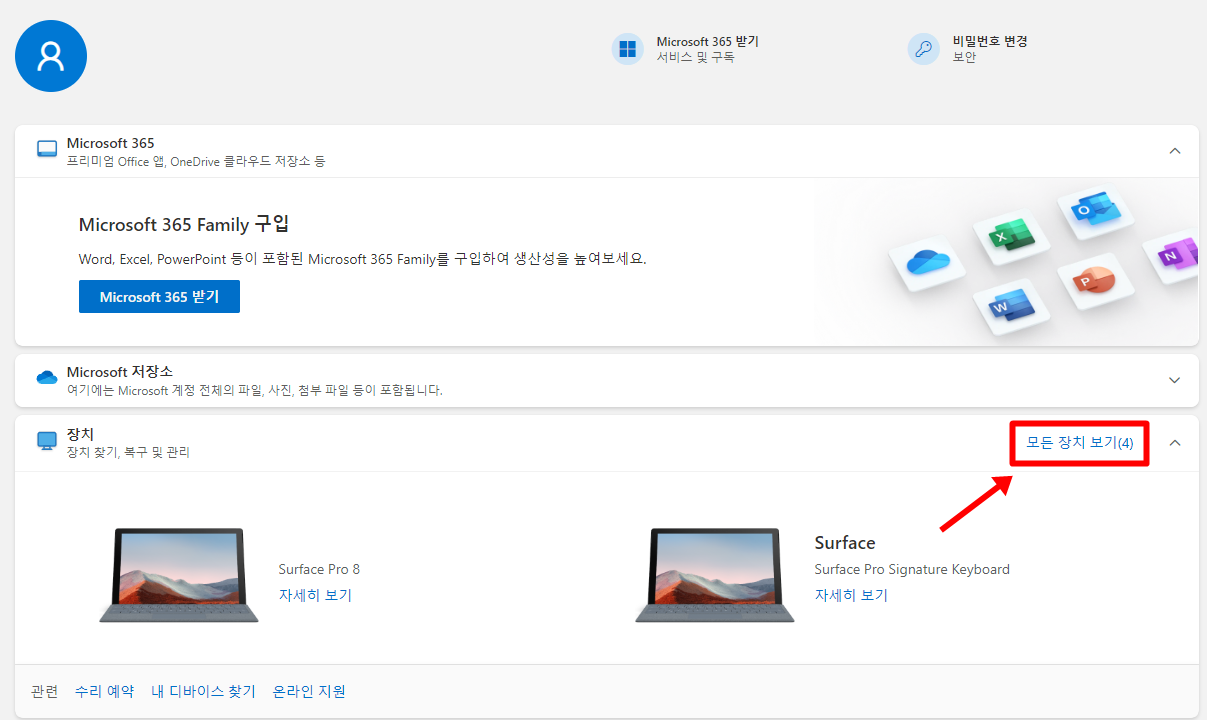The width and height of the screenshot is (1207, 720).
Task: Open 자세히 보기 under Surface Pro Signature Keyboard
Action: (x=851, y=595)
